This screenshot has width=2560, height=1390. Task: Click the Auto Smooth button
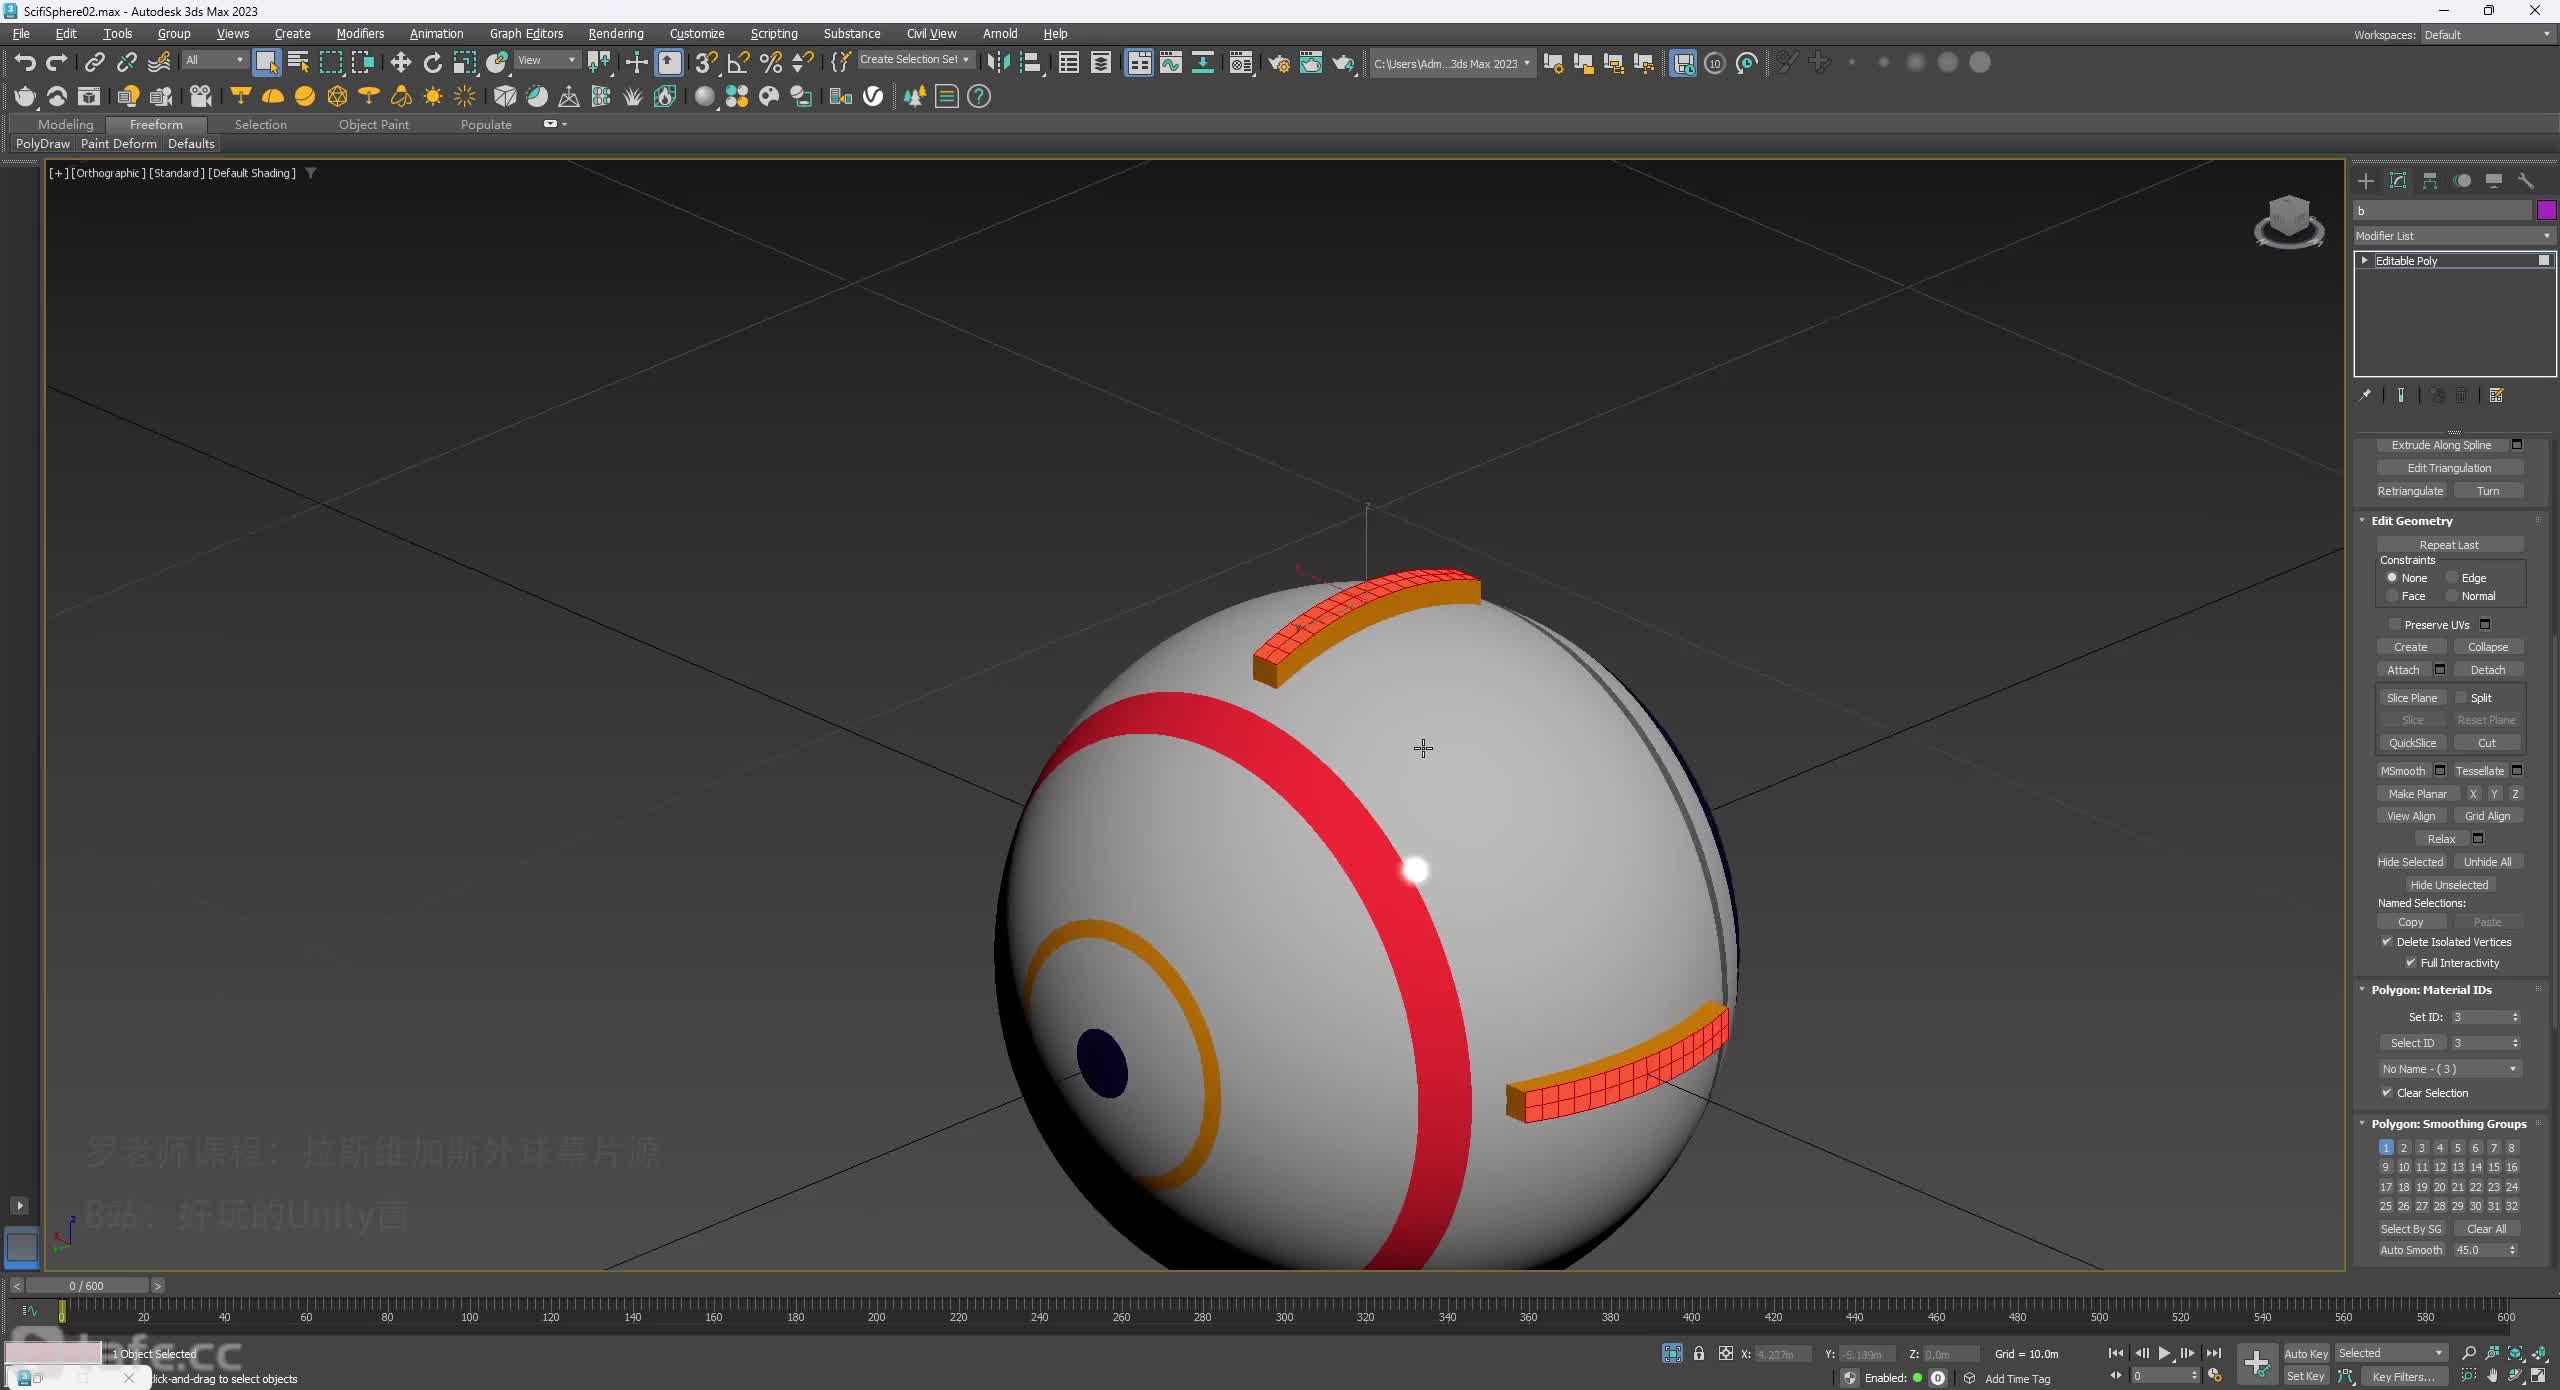[x=2411, y=1250]
